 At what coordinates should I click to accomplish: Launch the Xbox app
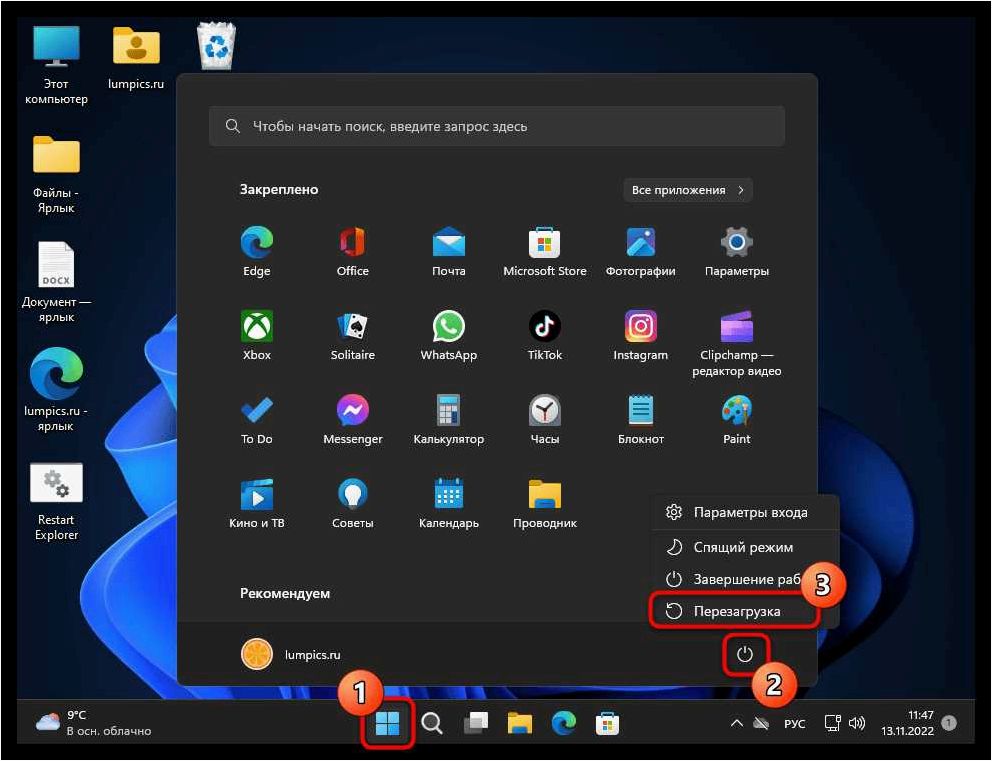[x=256, y=335]
